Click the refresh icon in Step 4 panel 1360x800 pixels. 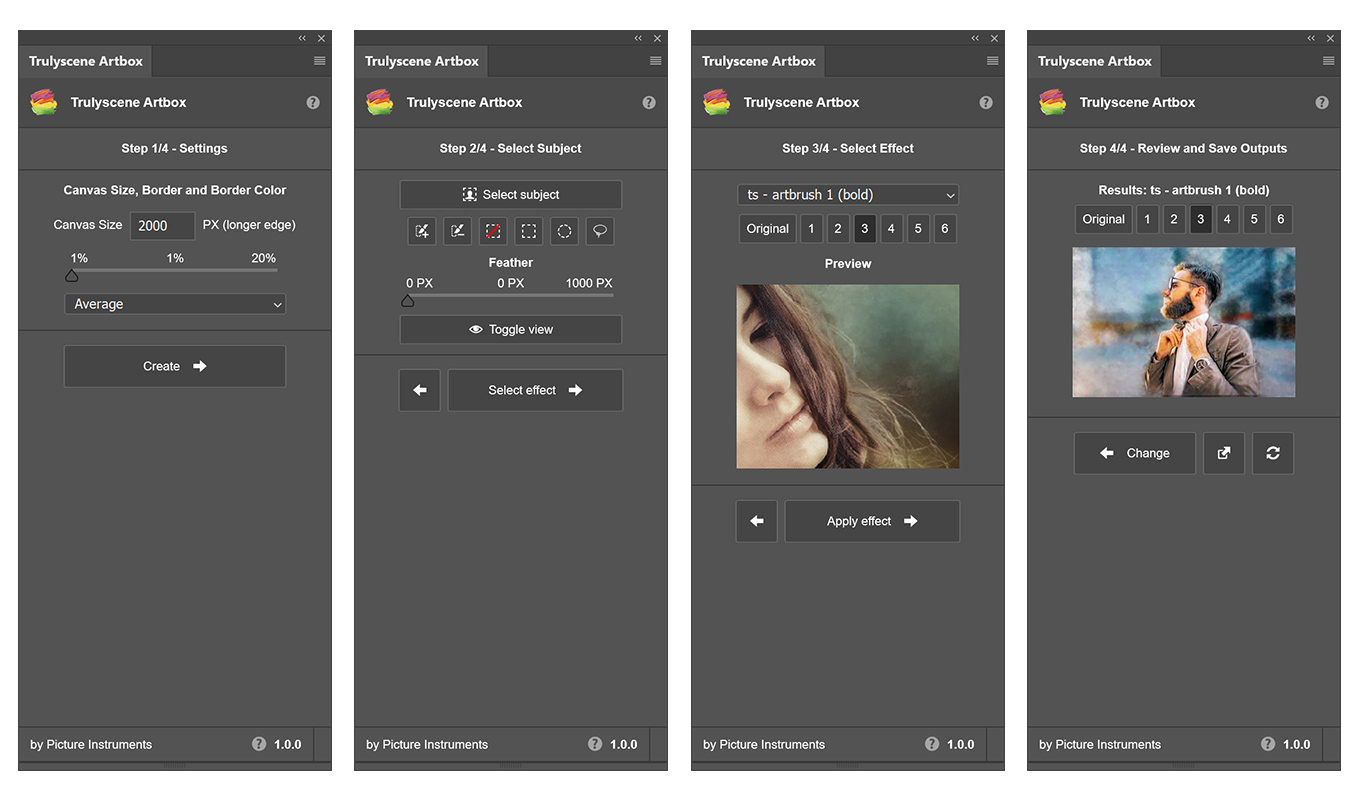point(1273,453)
